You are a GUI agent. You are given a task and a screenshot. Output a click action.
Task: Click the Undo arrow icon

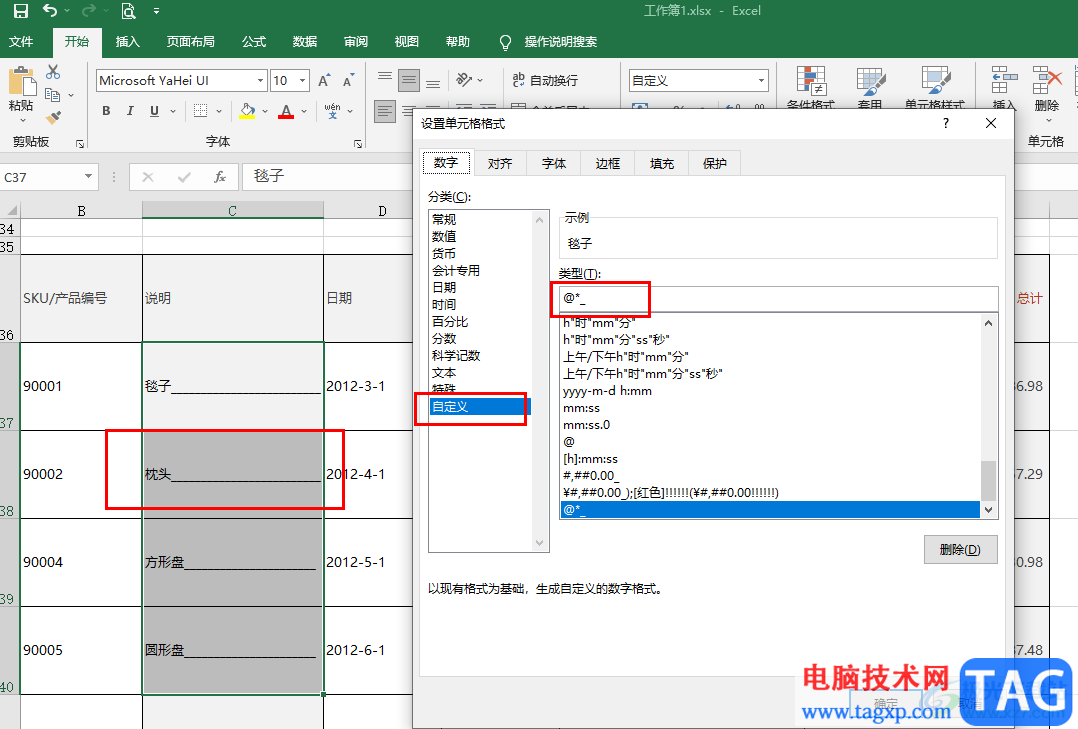(50, 10)
